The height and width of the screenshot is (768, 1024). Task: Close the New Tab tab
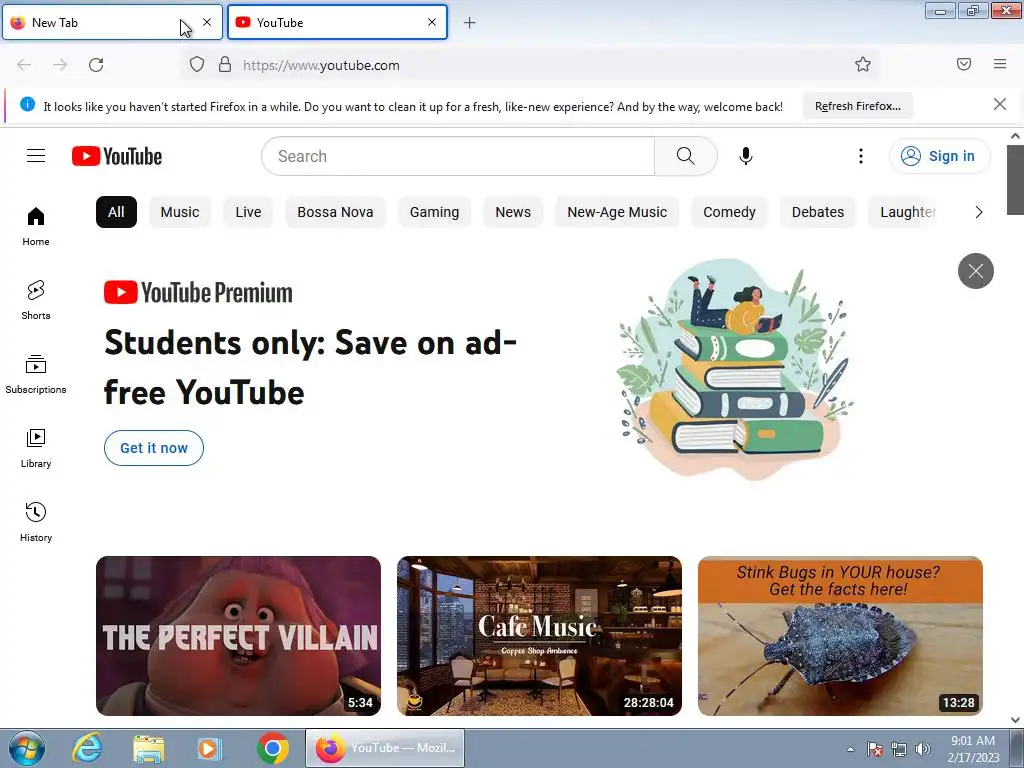pos(207,22)
